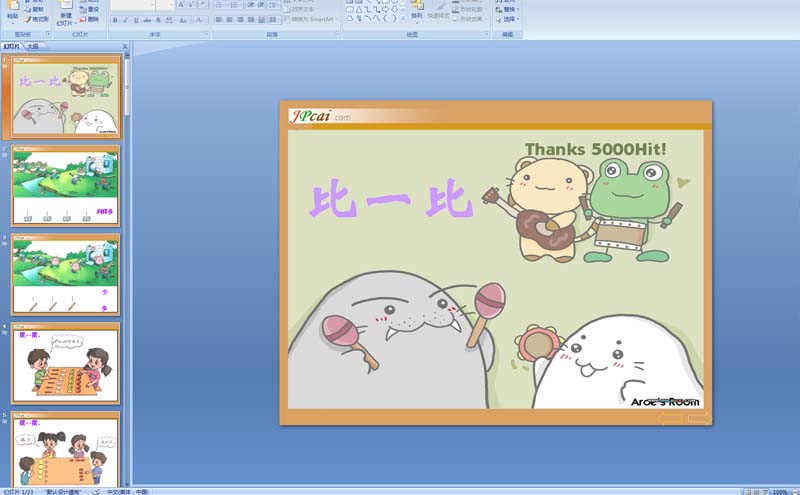The height and width of the screenshot is (495, 800).
Task: Align text right
Action: (x=240, y=20)
